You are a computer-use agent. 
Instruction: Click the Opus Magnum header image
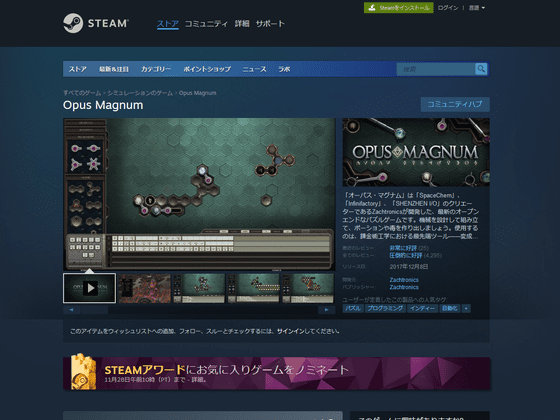(416, 152)
